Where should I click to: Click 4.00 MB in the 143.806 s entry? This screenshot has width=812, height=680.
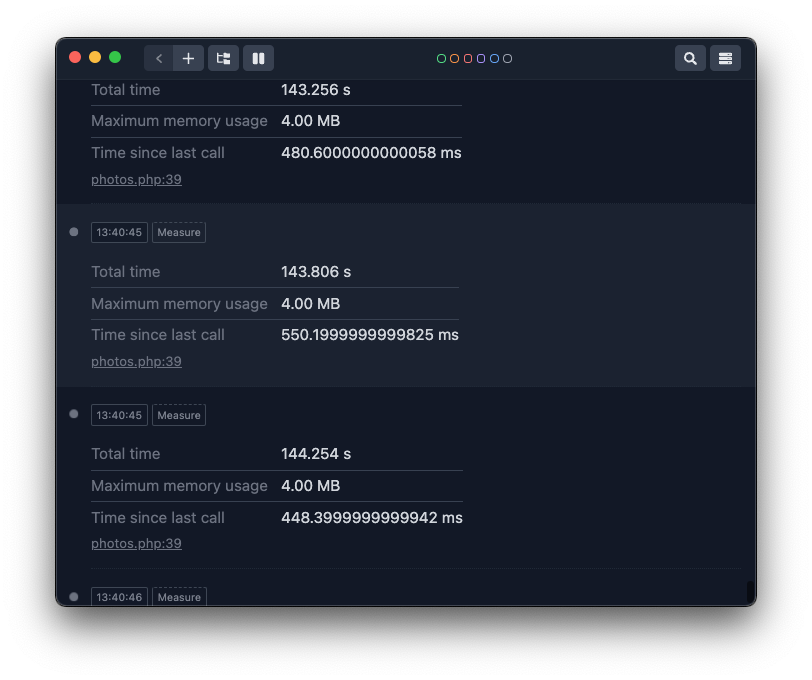pyautogui.click(x=311, y=304)
